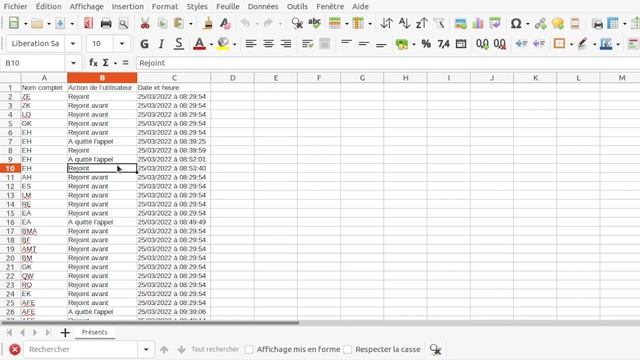This screenshot has width=640, height=360.
Task: Run the spelling check icon
Action: point(314,23)
